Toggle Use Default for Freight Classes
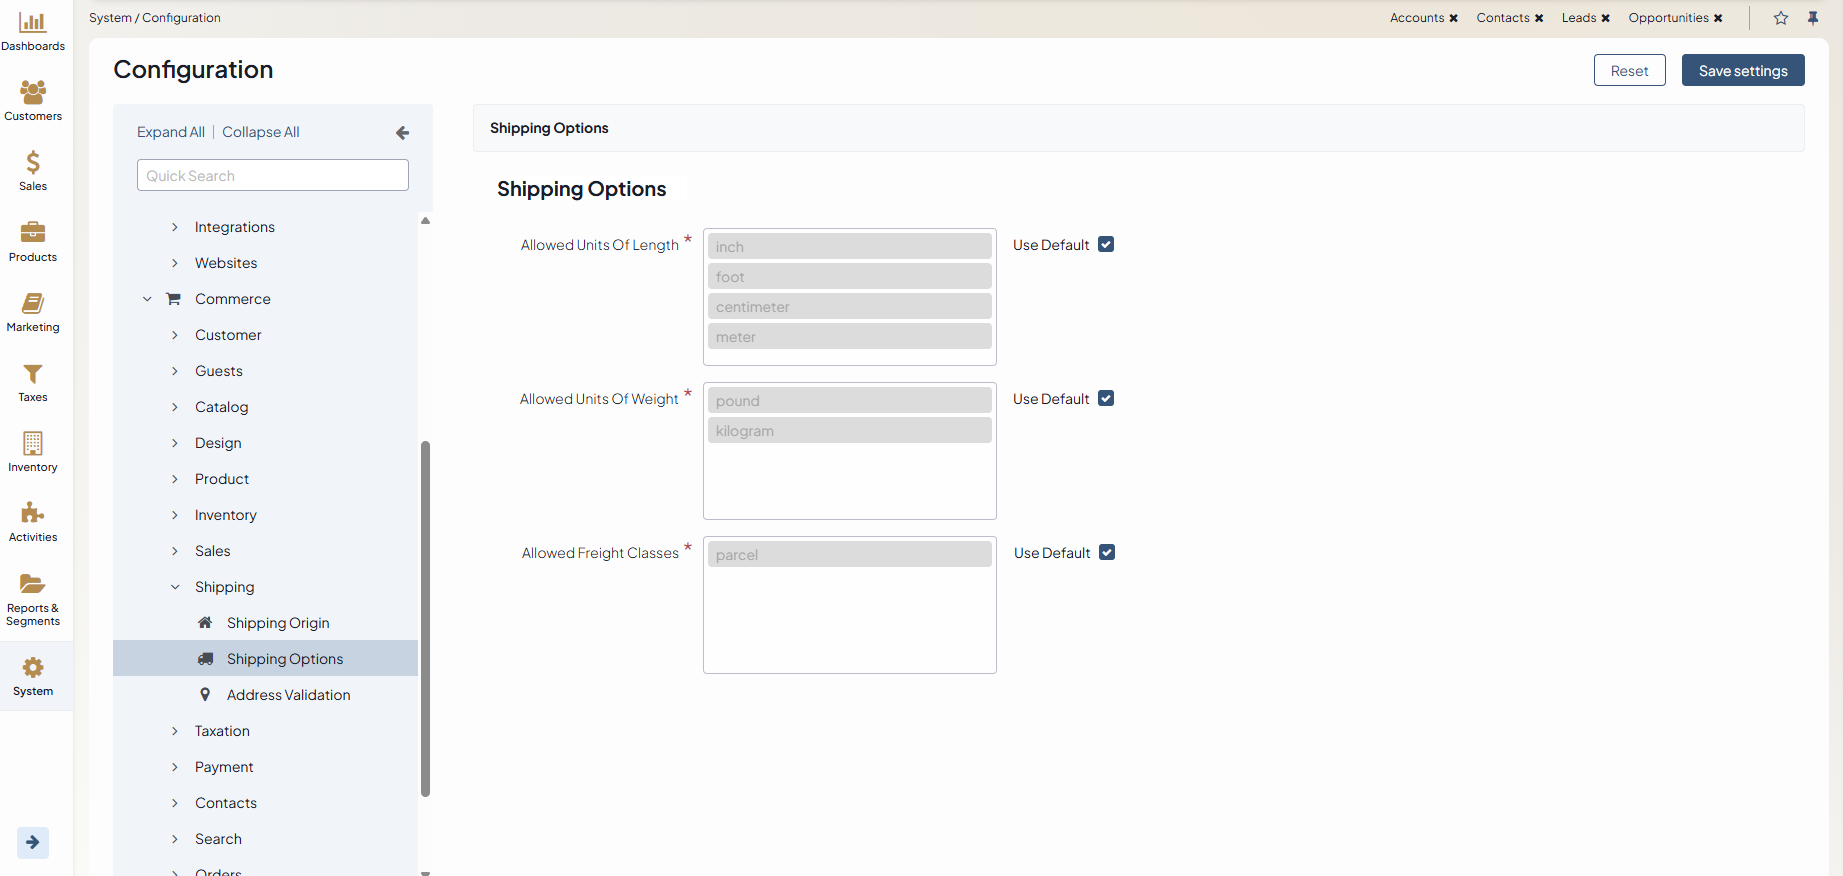 [1107, 553]
